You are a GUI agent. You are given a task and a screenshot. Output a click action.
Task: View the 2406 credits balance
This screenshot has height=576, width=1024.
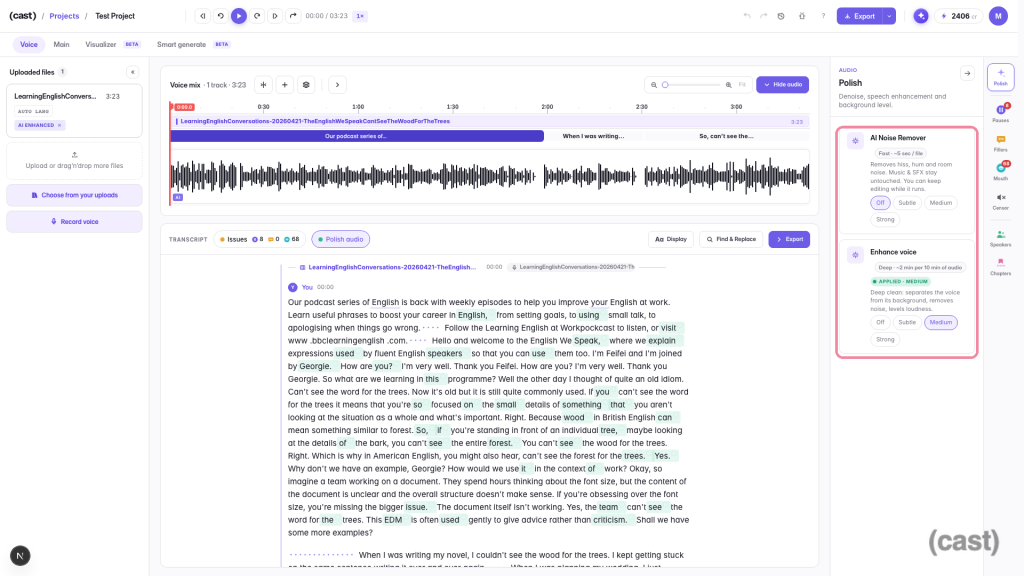coord(959,16)
